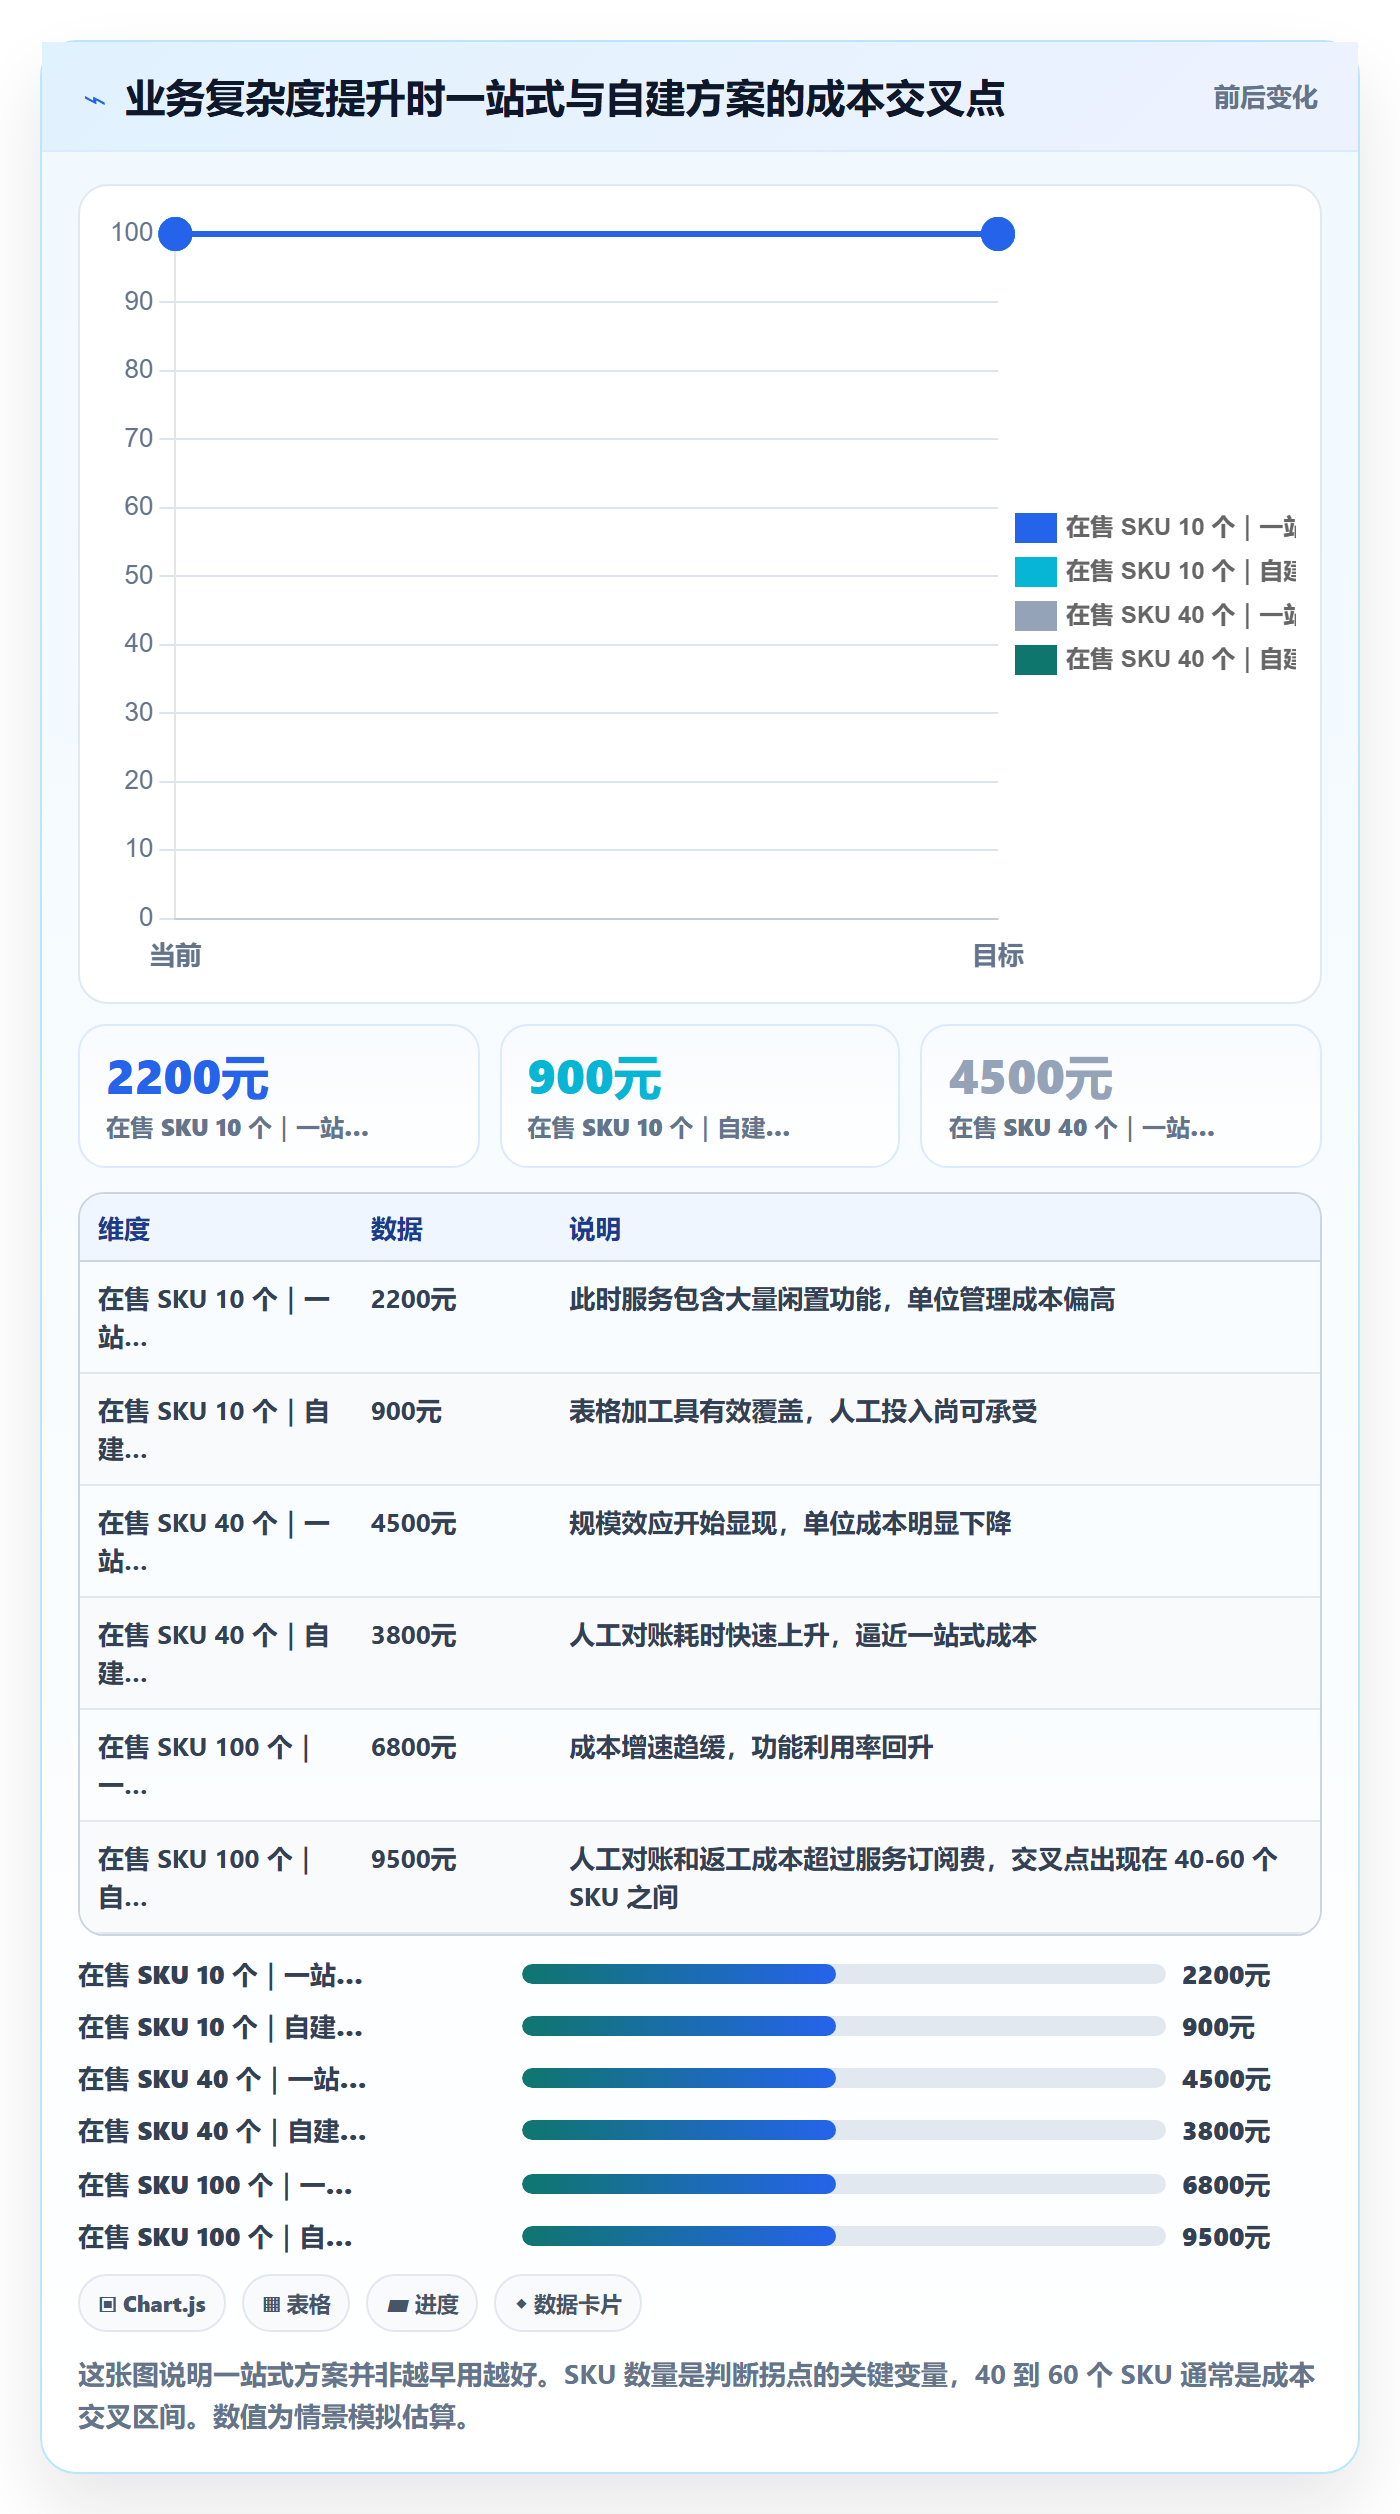Click the progress bar in the 6800元 row
This screenshot has height=2514, width=1400.
(x=843, y=2184)
